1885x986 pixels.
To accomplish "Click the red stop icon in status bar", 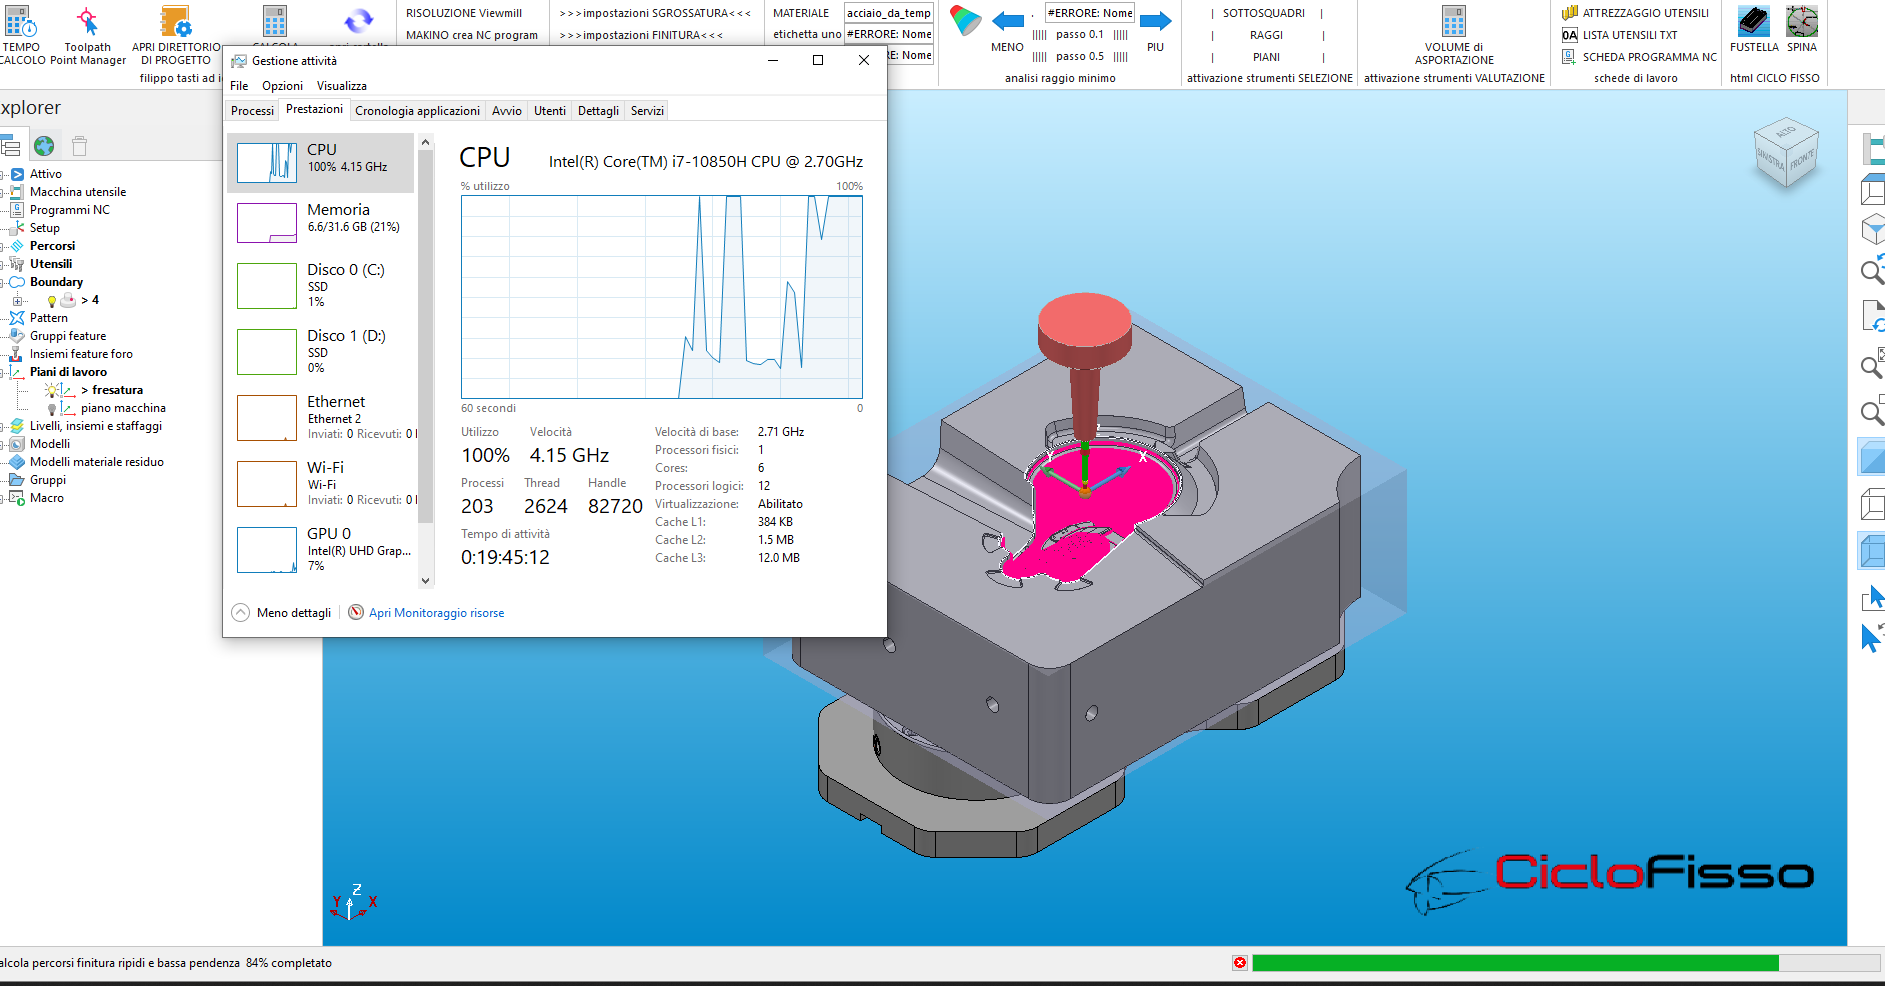I will point(1240,963).
